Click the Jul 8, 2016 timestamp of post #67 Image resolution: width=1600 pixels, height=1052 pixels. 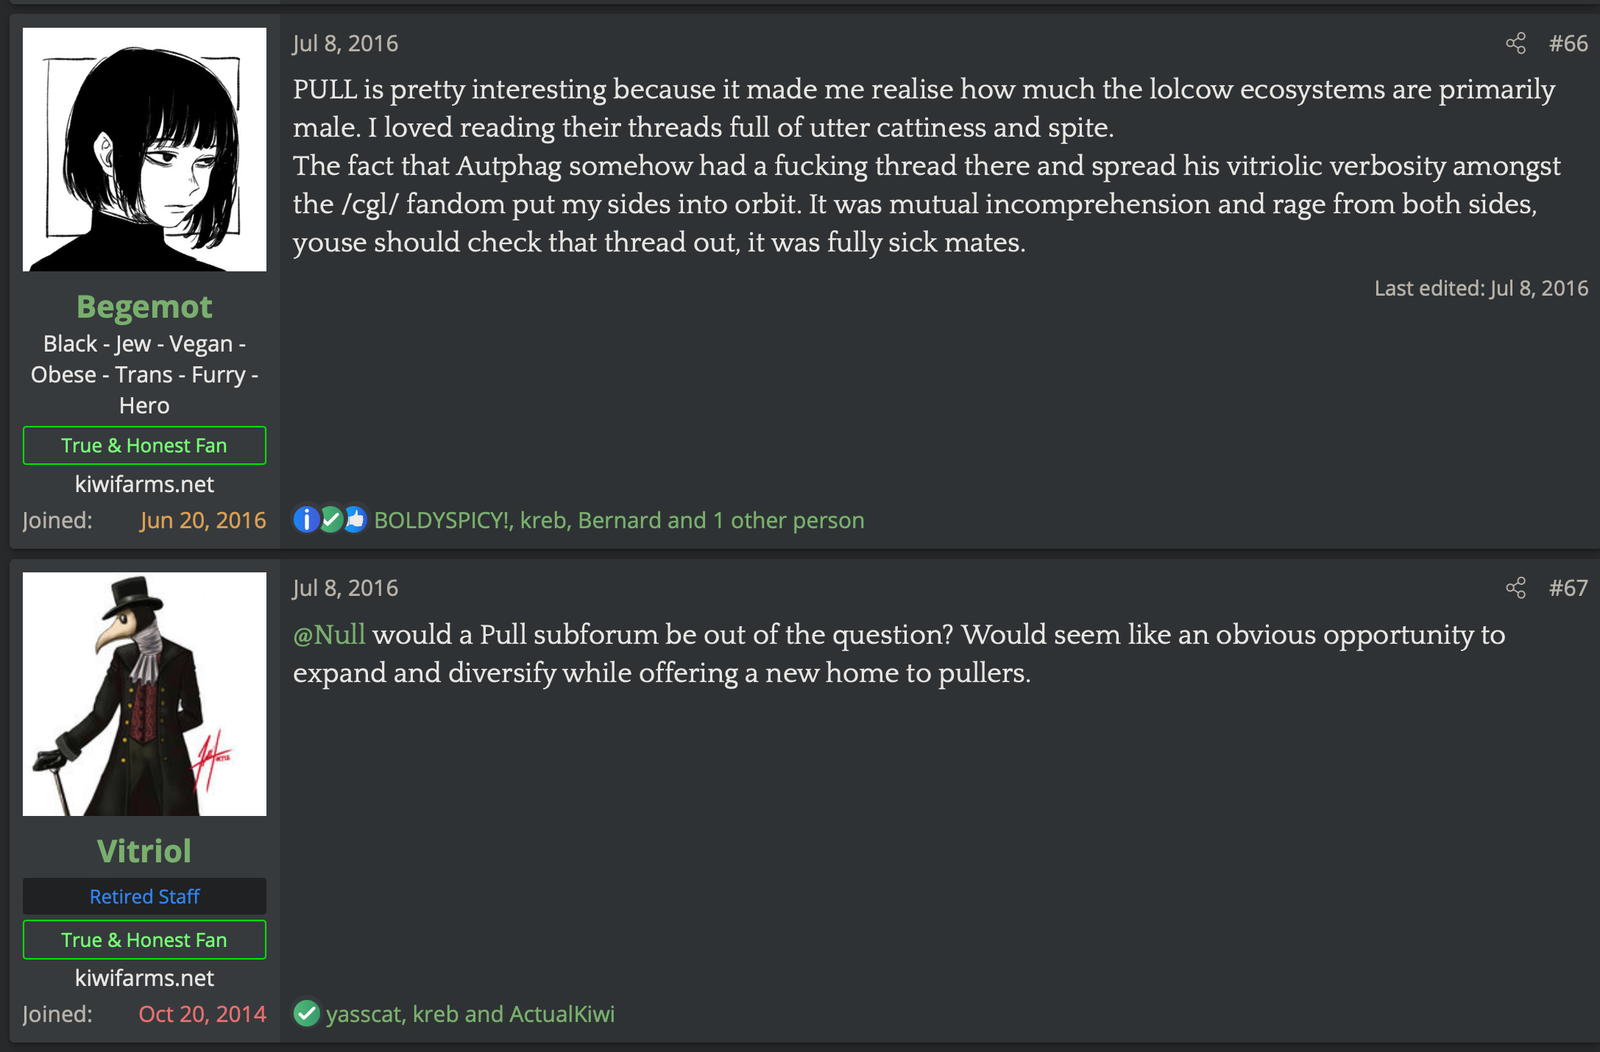click(345, 588)
